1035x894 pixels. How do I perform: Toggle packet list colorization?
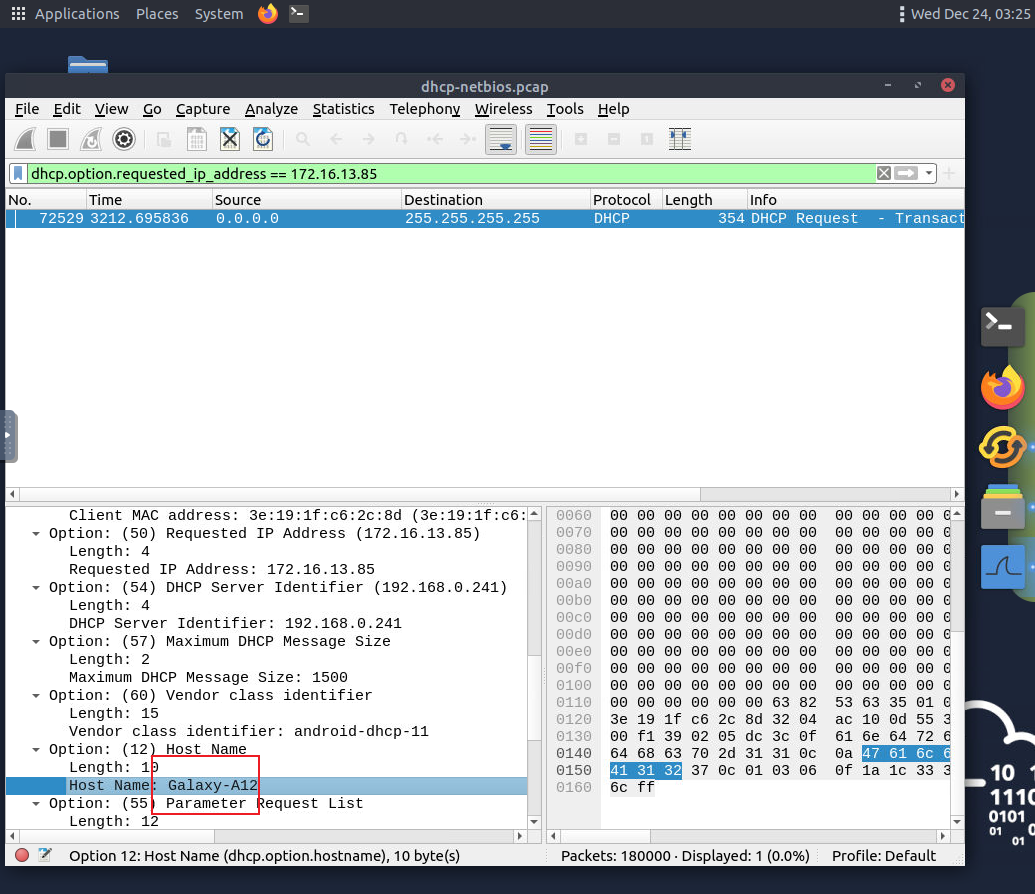pos(541,139)
